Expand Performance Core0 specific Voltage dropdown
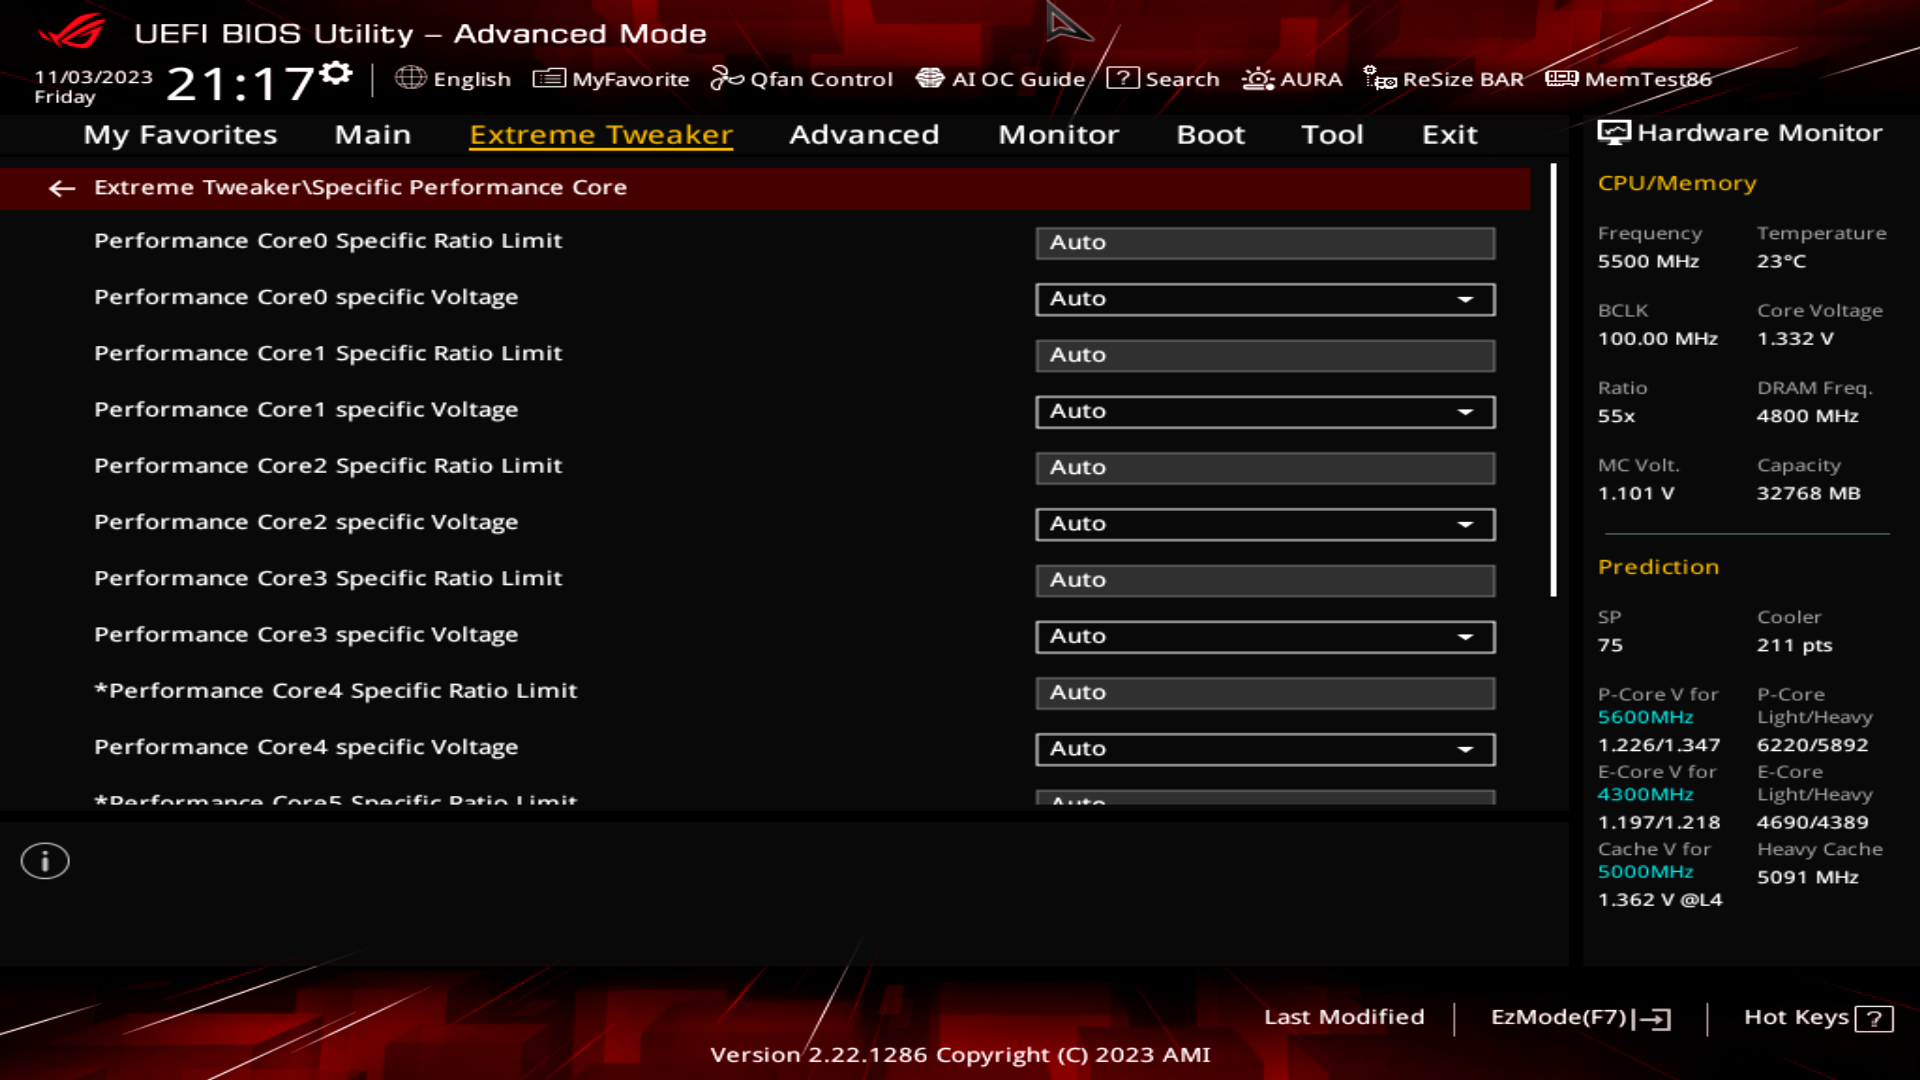Image resolution: width=1920 pixels, height=1080 pixels. (x=1466, y=298)
